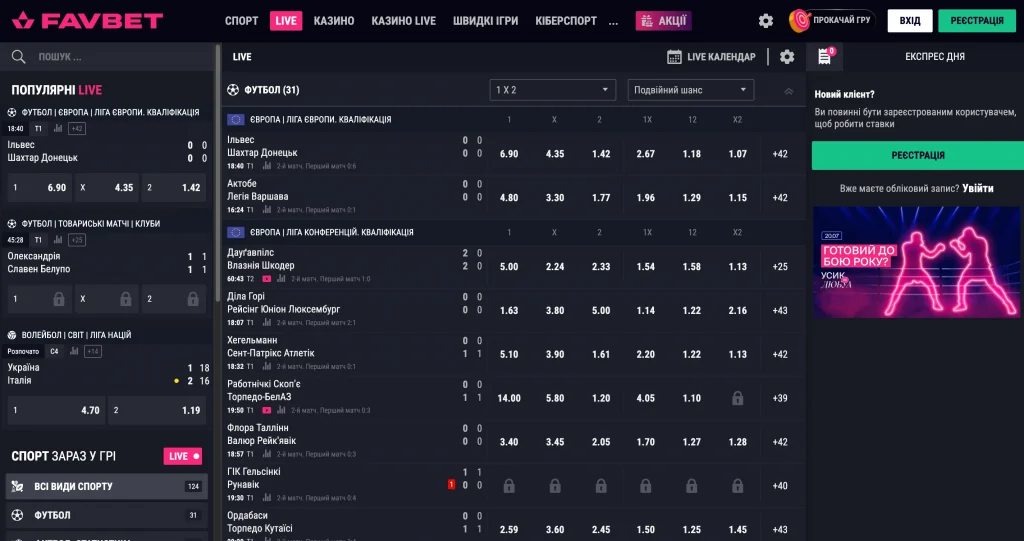Click stats icon in popular Олександрія card
The width and height of the screenshot is (1024, 541).
(57, 240)
